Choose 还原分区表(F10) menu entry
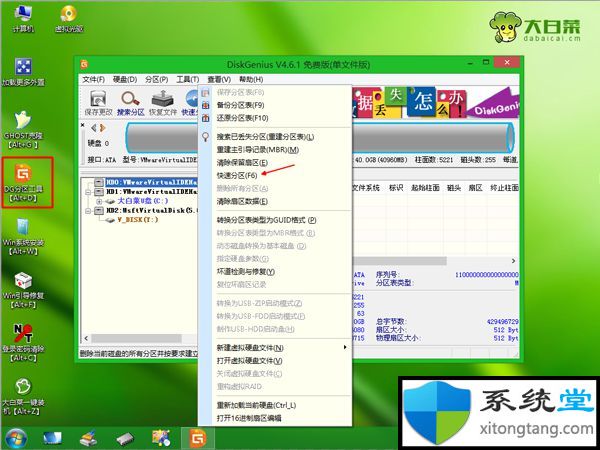 pos(275,118)
